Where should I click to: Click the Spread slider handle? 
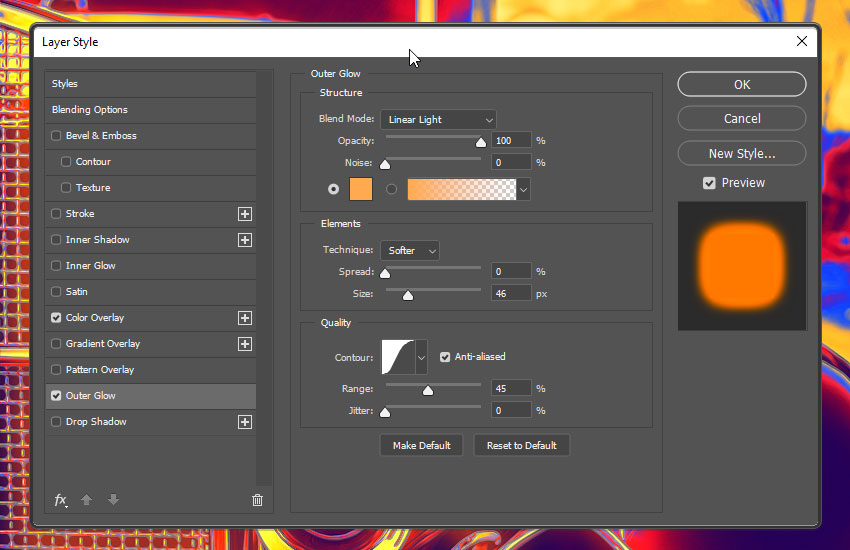(x=385, y=273)
